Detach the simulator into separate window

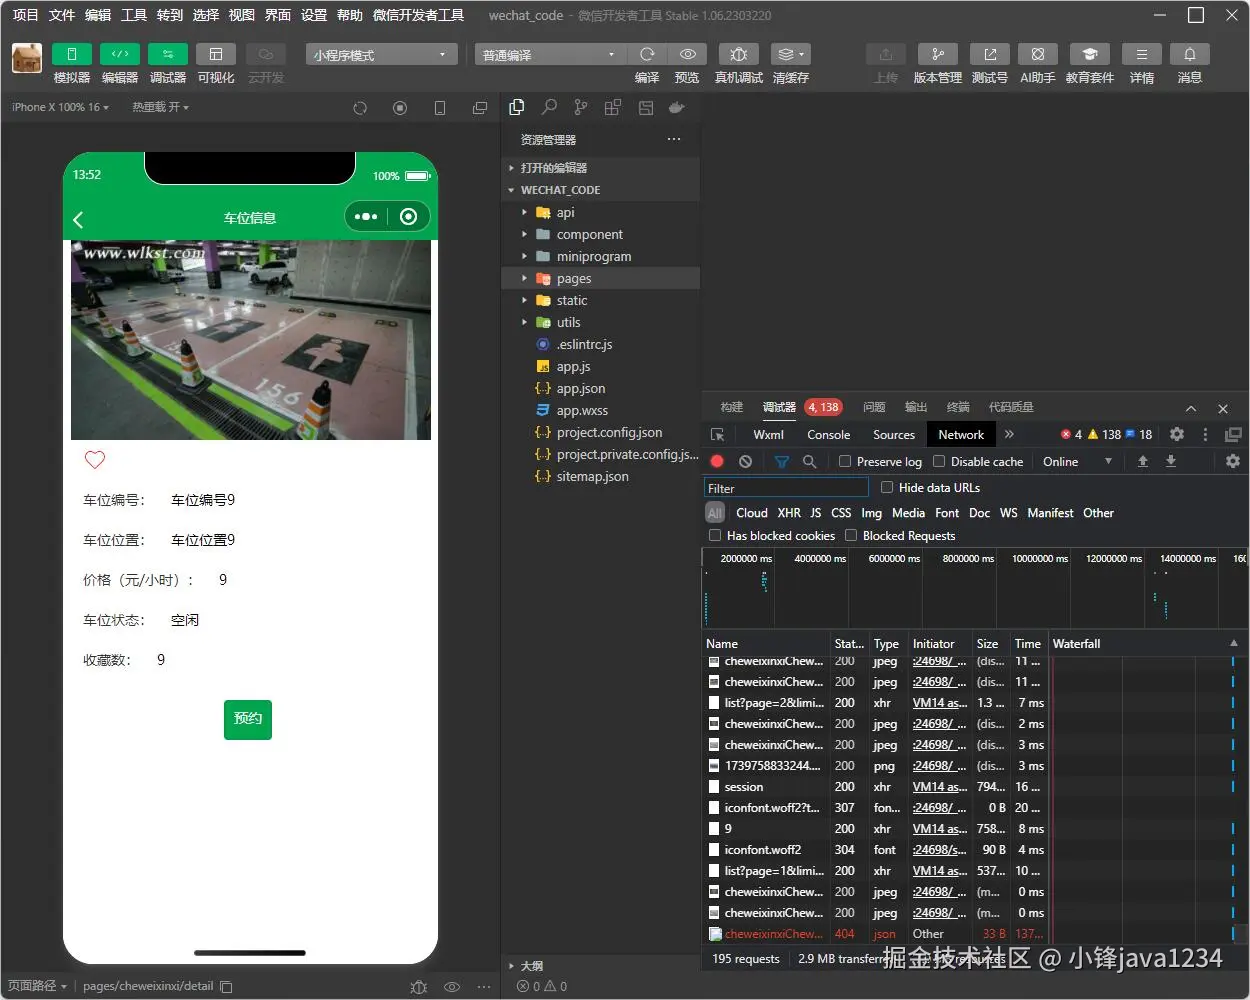pyautogui.click(x=480, y=108)
